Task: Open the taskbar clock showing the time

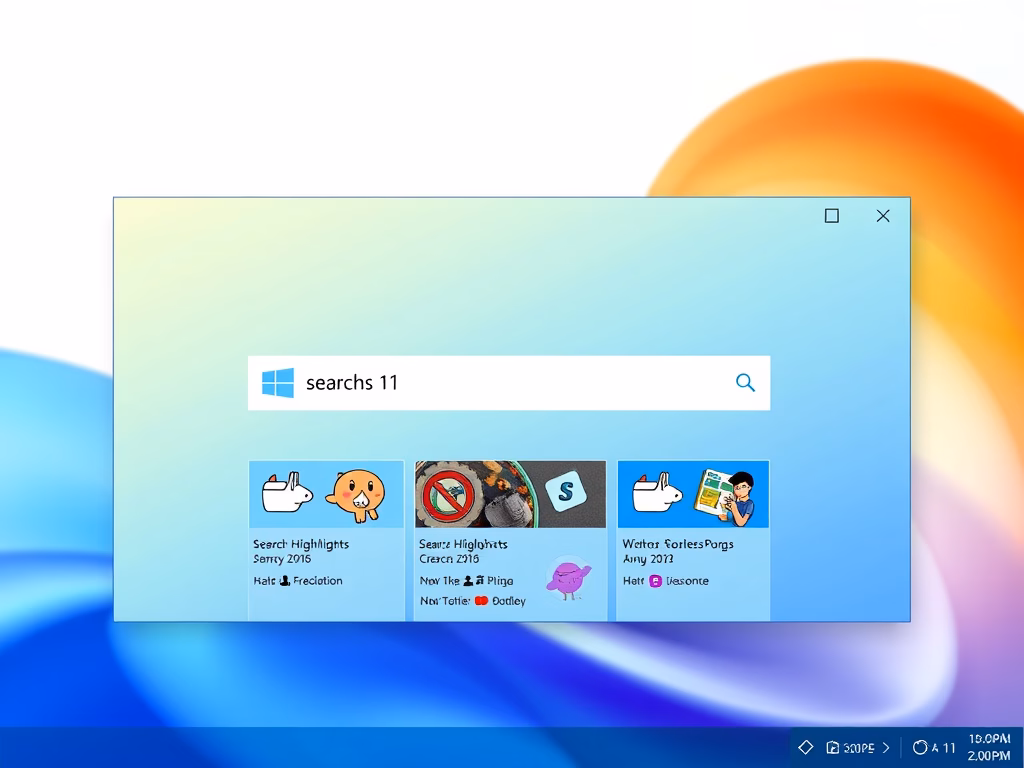Action: point(989,747)
